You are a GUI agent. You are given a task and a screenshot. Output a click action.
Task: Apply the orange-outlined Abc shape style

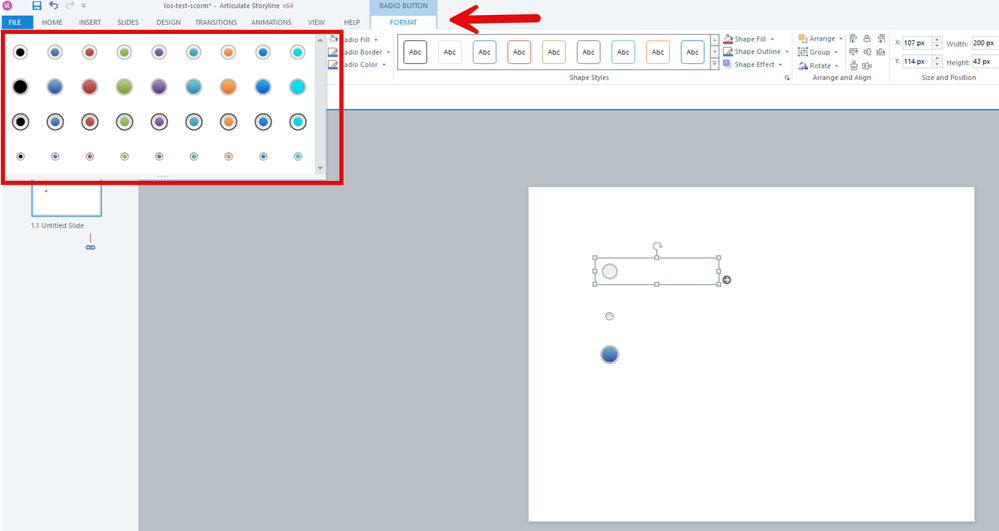point(658,52)
